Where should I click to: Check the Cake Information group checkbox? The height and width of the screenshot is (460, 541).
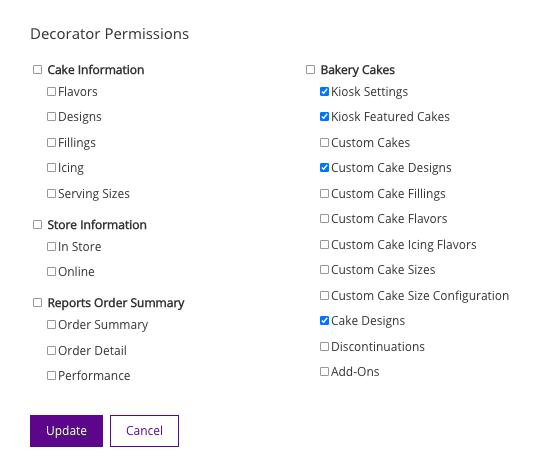[37, 70]
